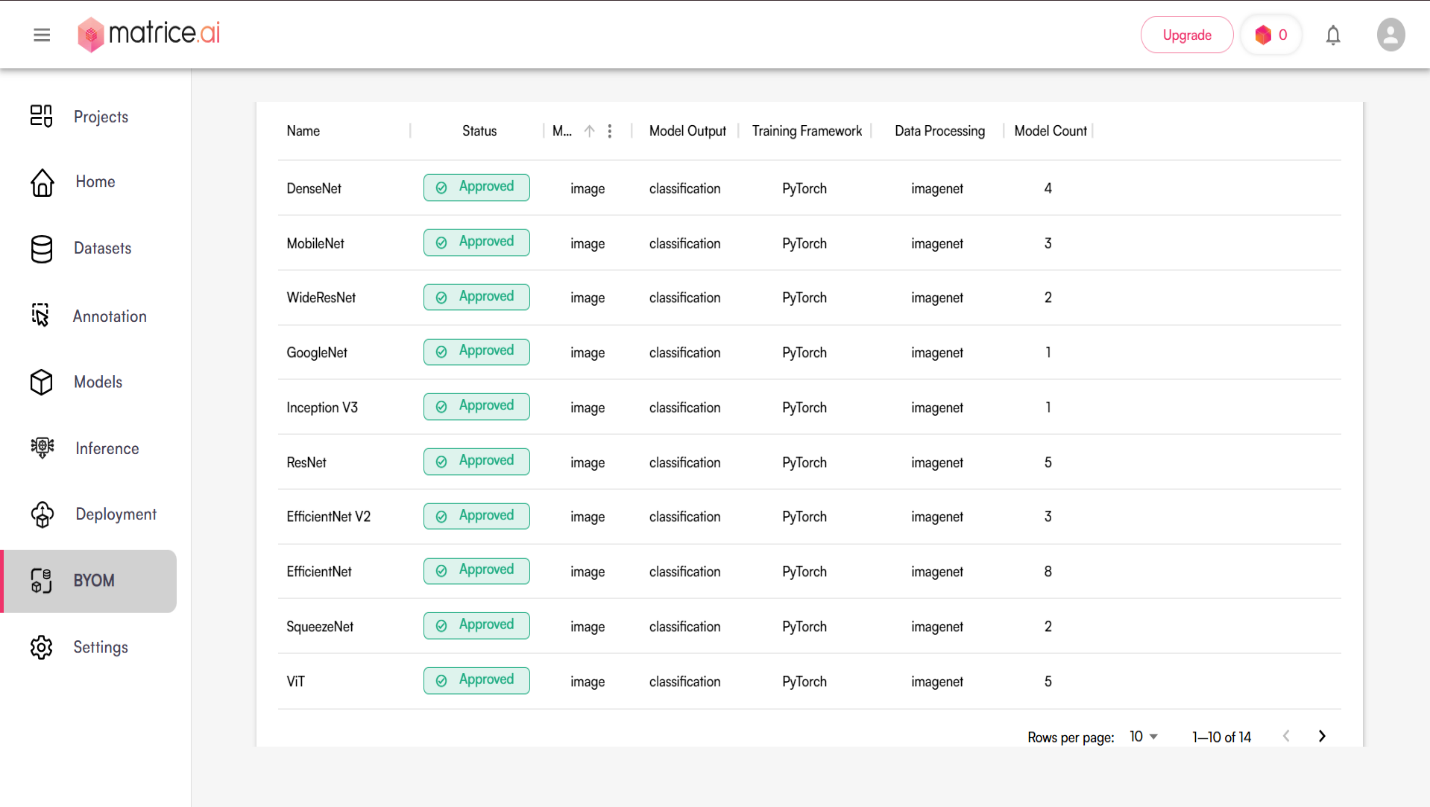Click the Training Framework column header
The image size is (1430, 807).
point(807,131)
